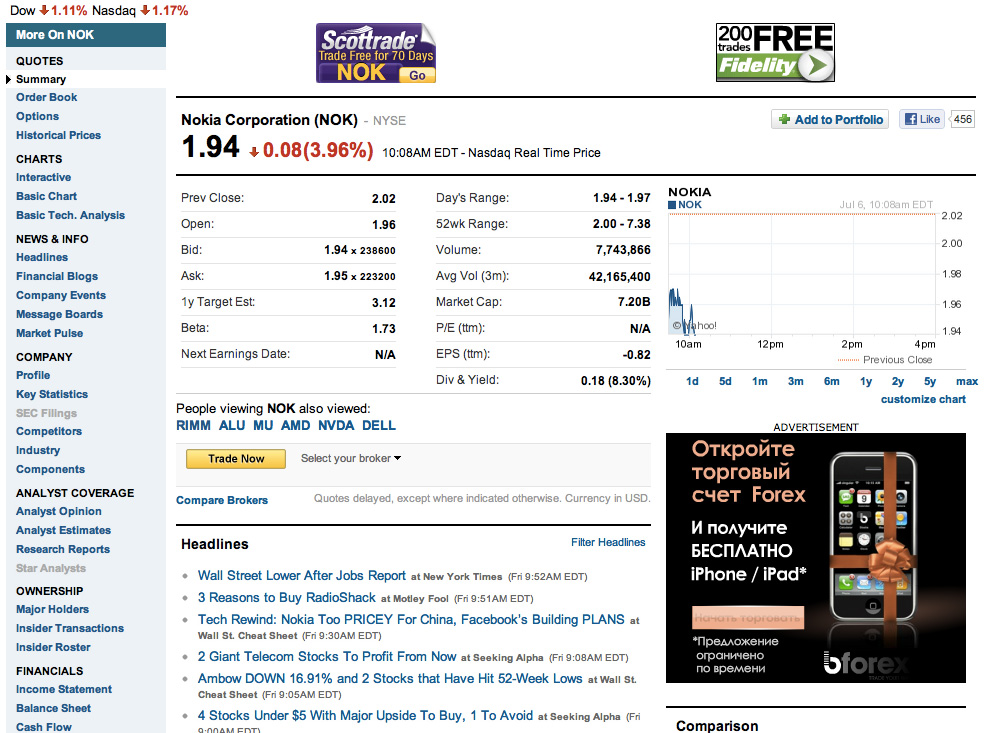Open Compare Brokers link
This screenshot has width=984, height=733.
(x=222, y=500)
